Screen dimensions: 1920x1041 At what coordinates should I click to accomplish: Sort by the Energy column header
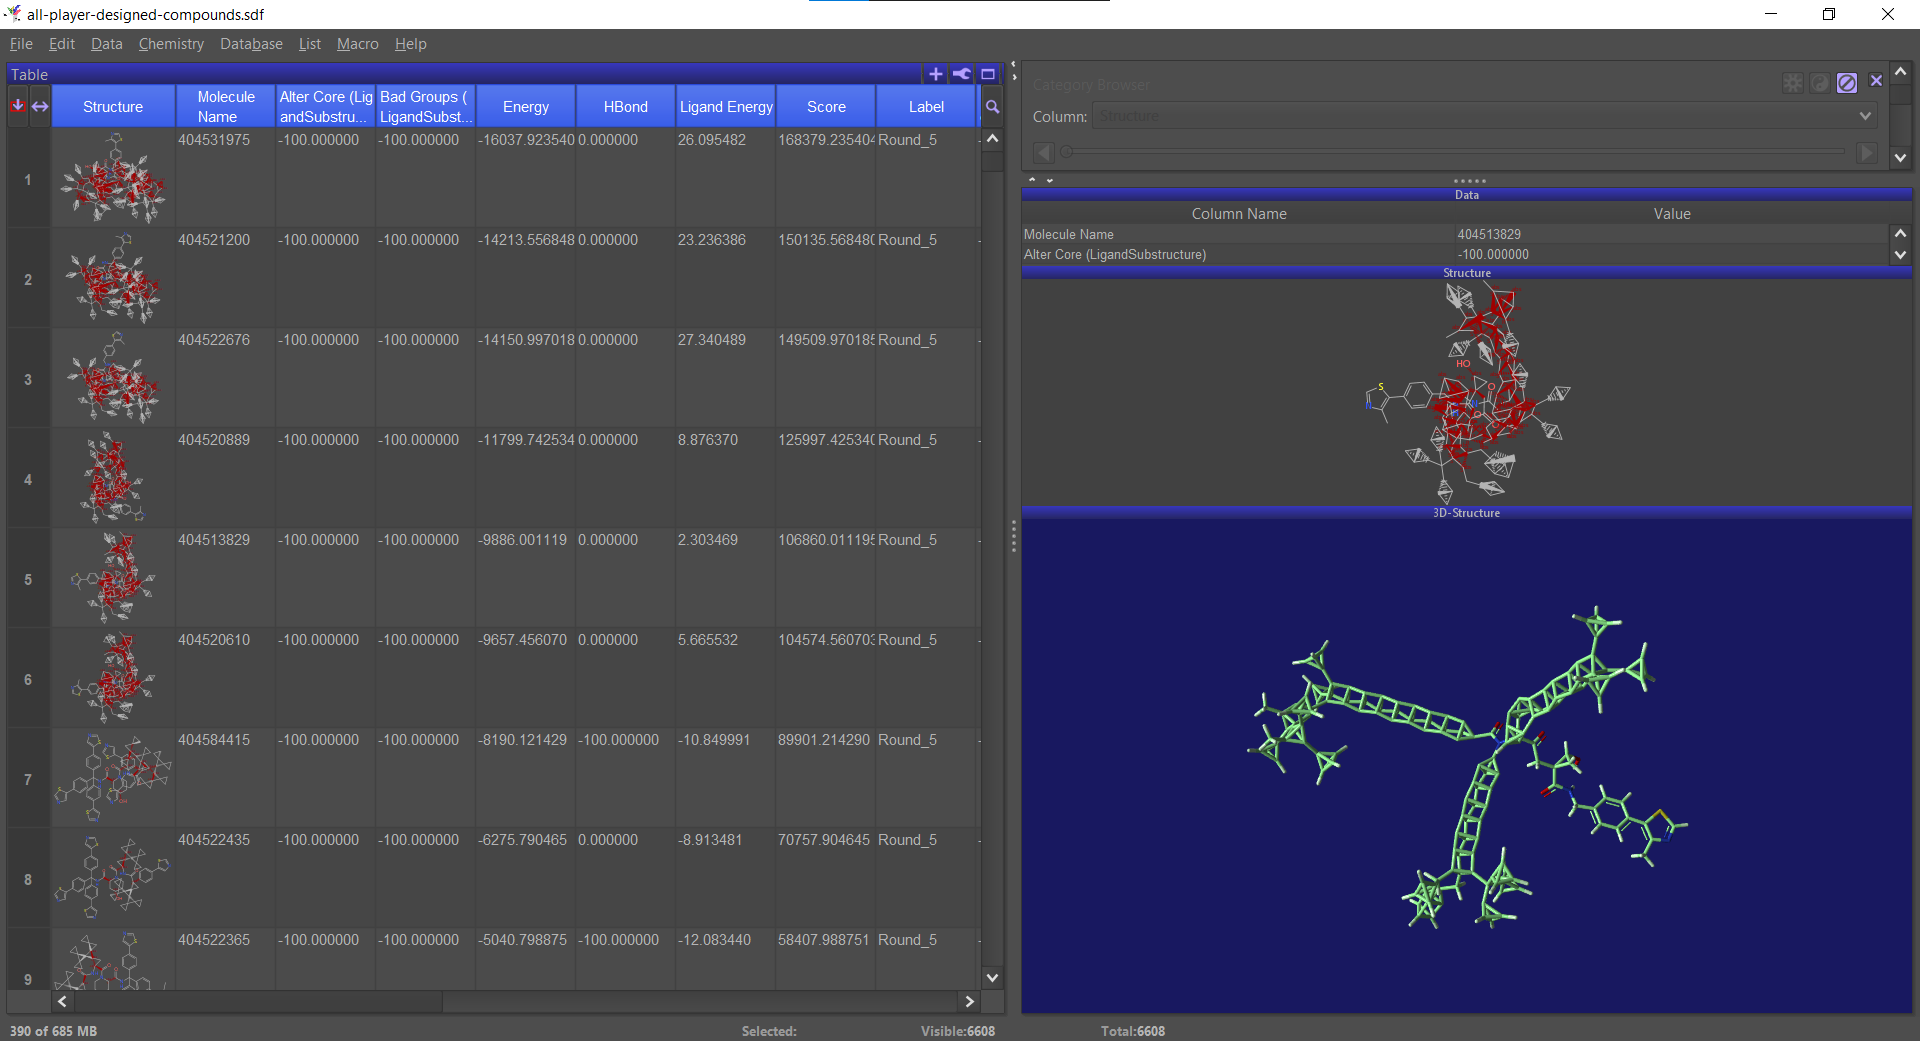click(x=525, y=107)
